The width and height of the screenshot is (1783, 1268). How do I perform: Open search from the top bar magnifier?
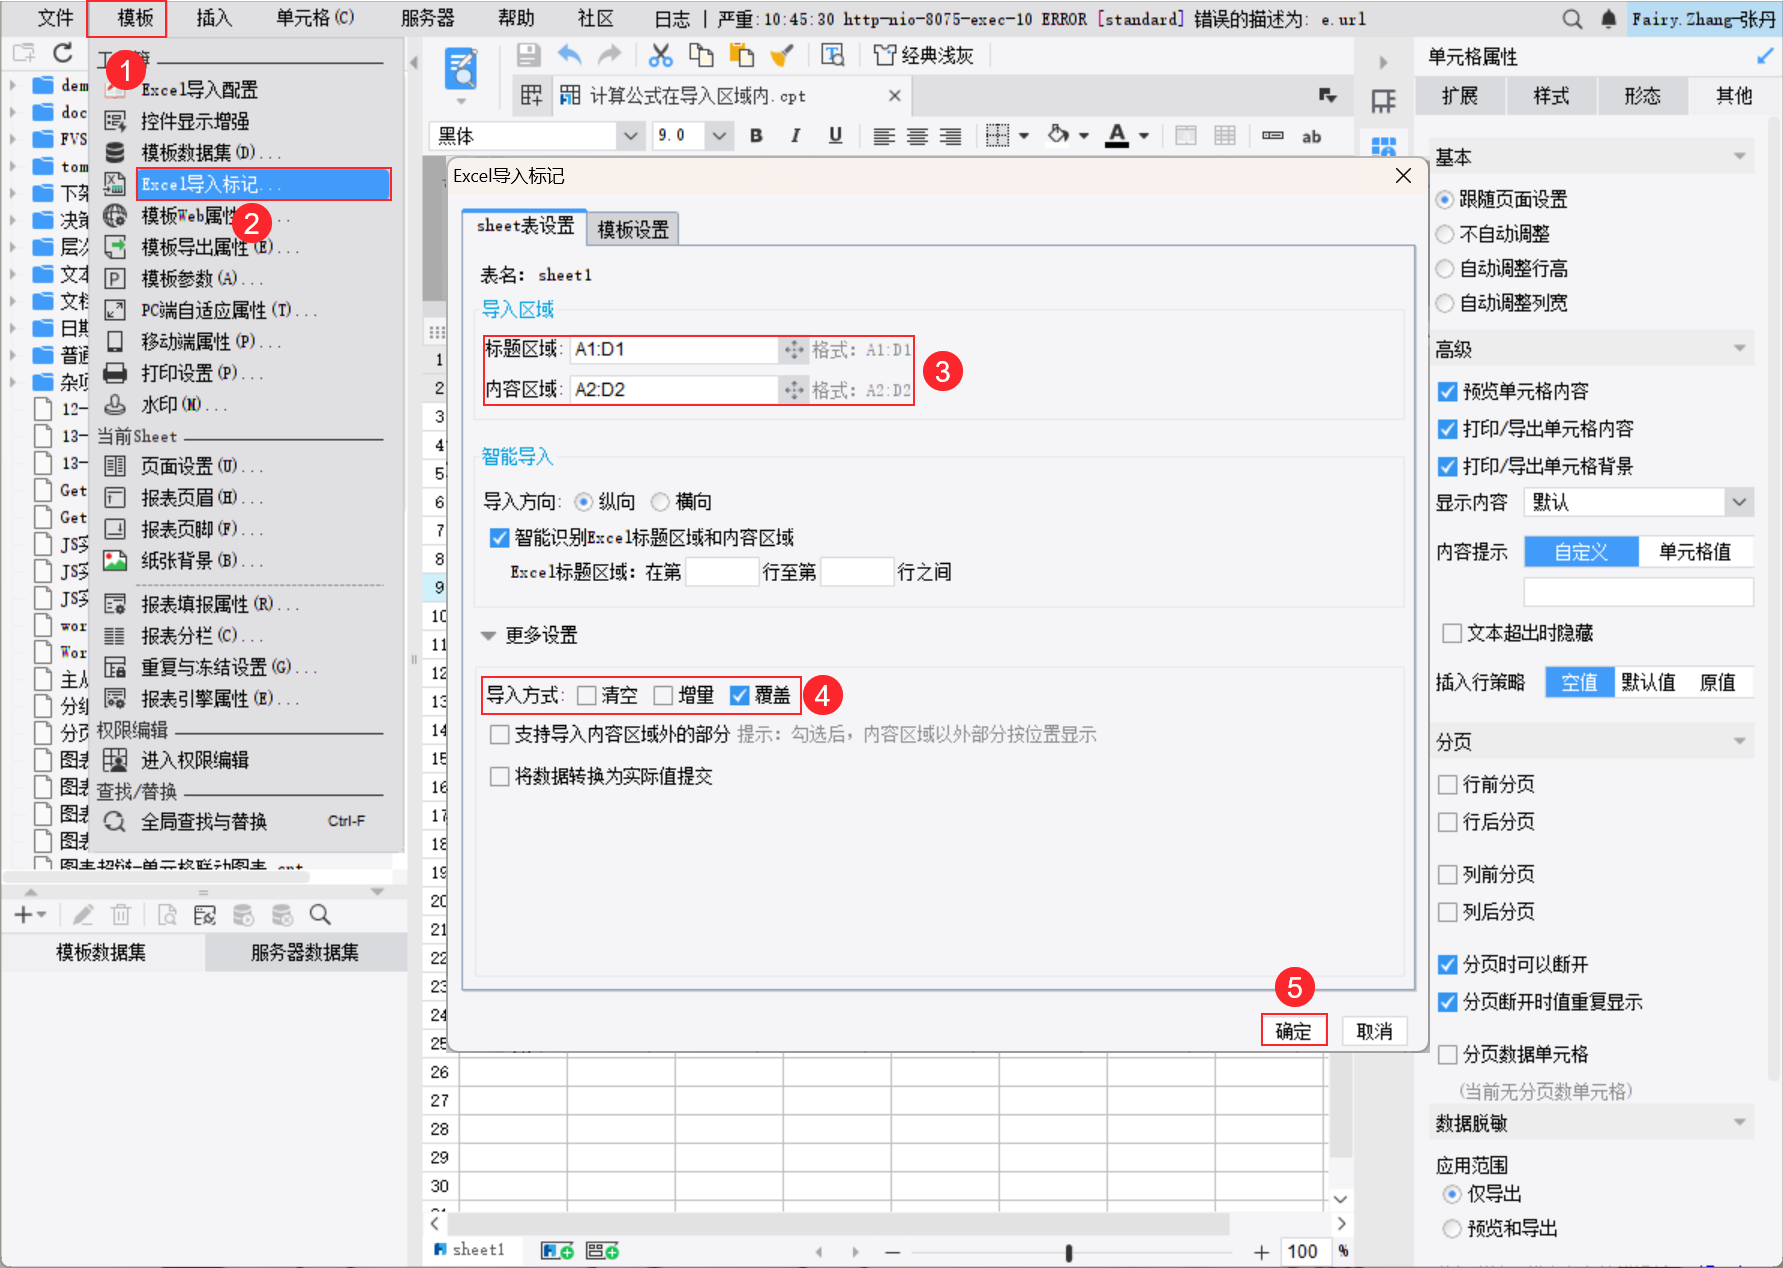(1572, 18)
